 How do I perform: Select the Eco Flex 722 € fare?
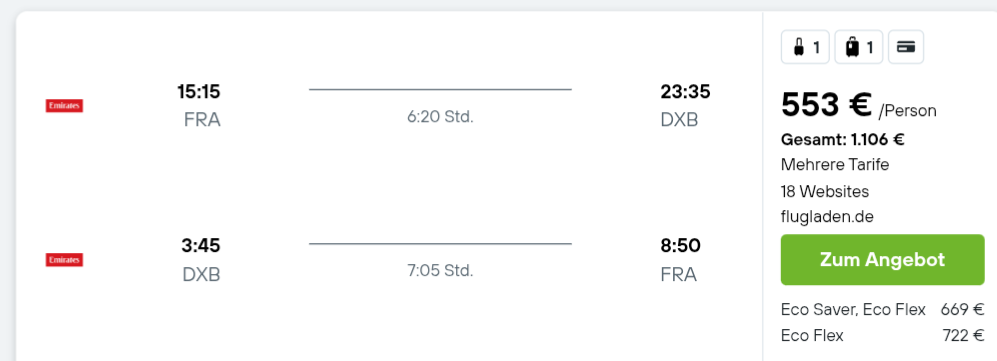tap(883, 335)
